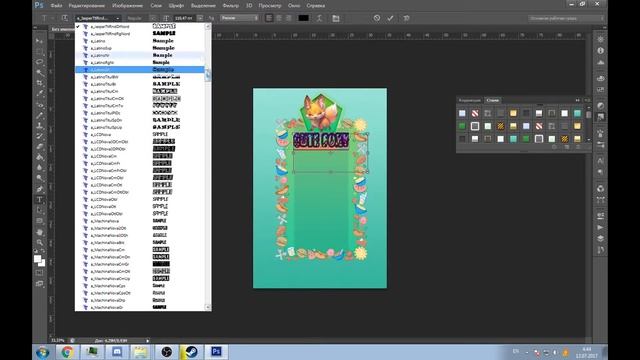The image size is (640, 360).
Task: Open the font size dropdown arrow
Action: [200, 18]
